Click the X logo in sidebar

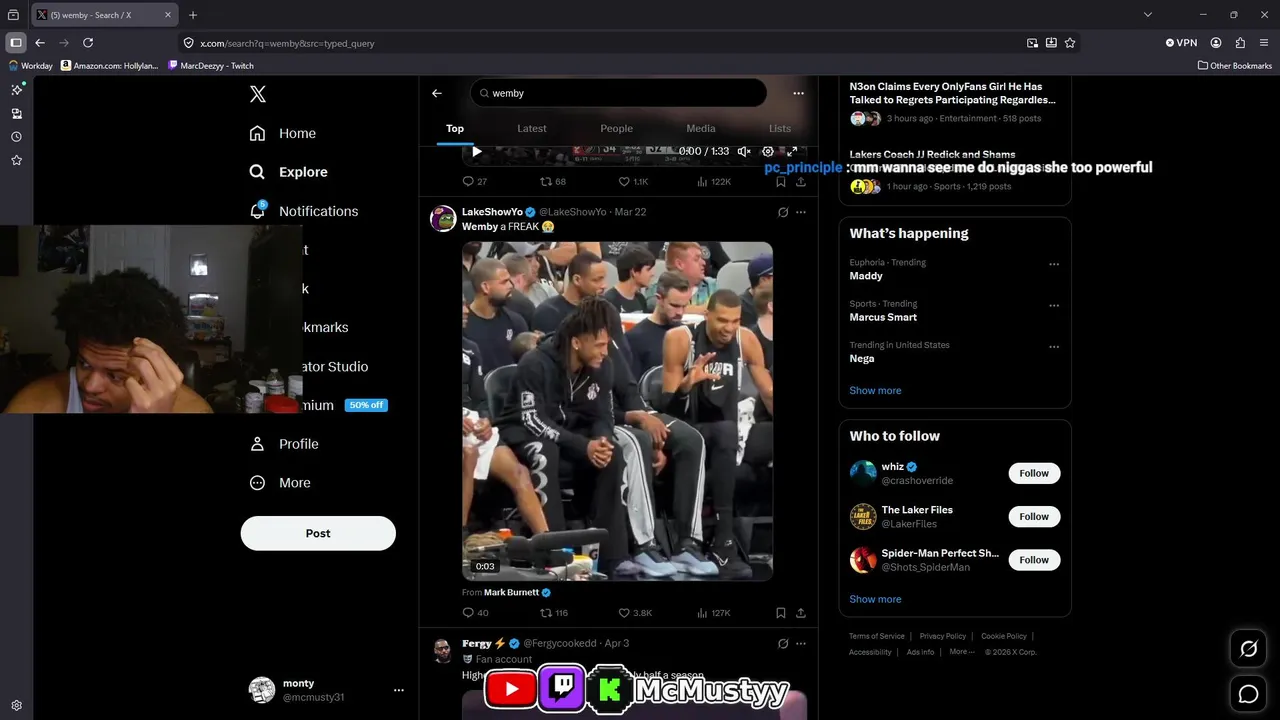tap(258, 94)
